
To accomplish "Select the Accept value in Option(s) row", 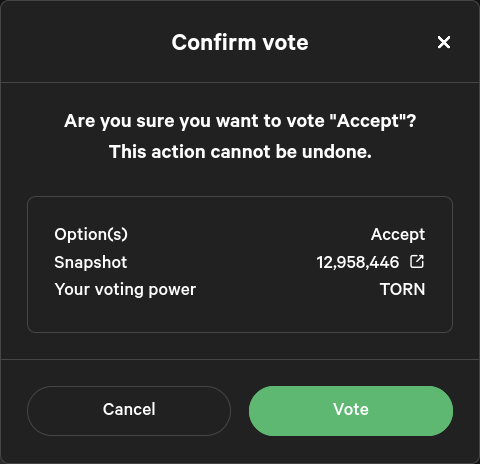I will 398,235.
